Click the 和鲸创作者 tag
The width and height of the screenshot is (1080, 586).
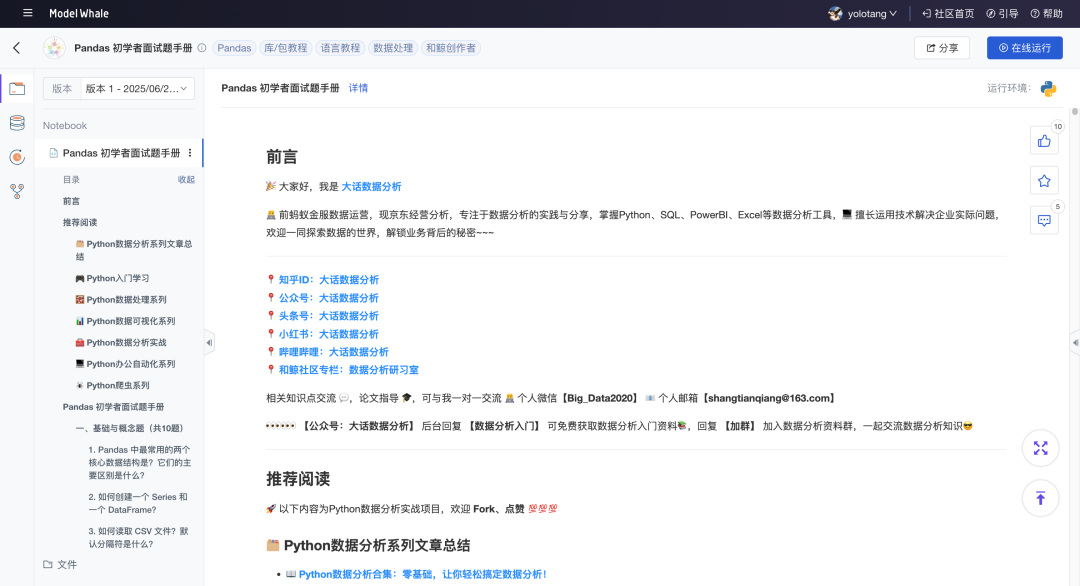click(x=451, y=48)
